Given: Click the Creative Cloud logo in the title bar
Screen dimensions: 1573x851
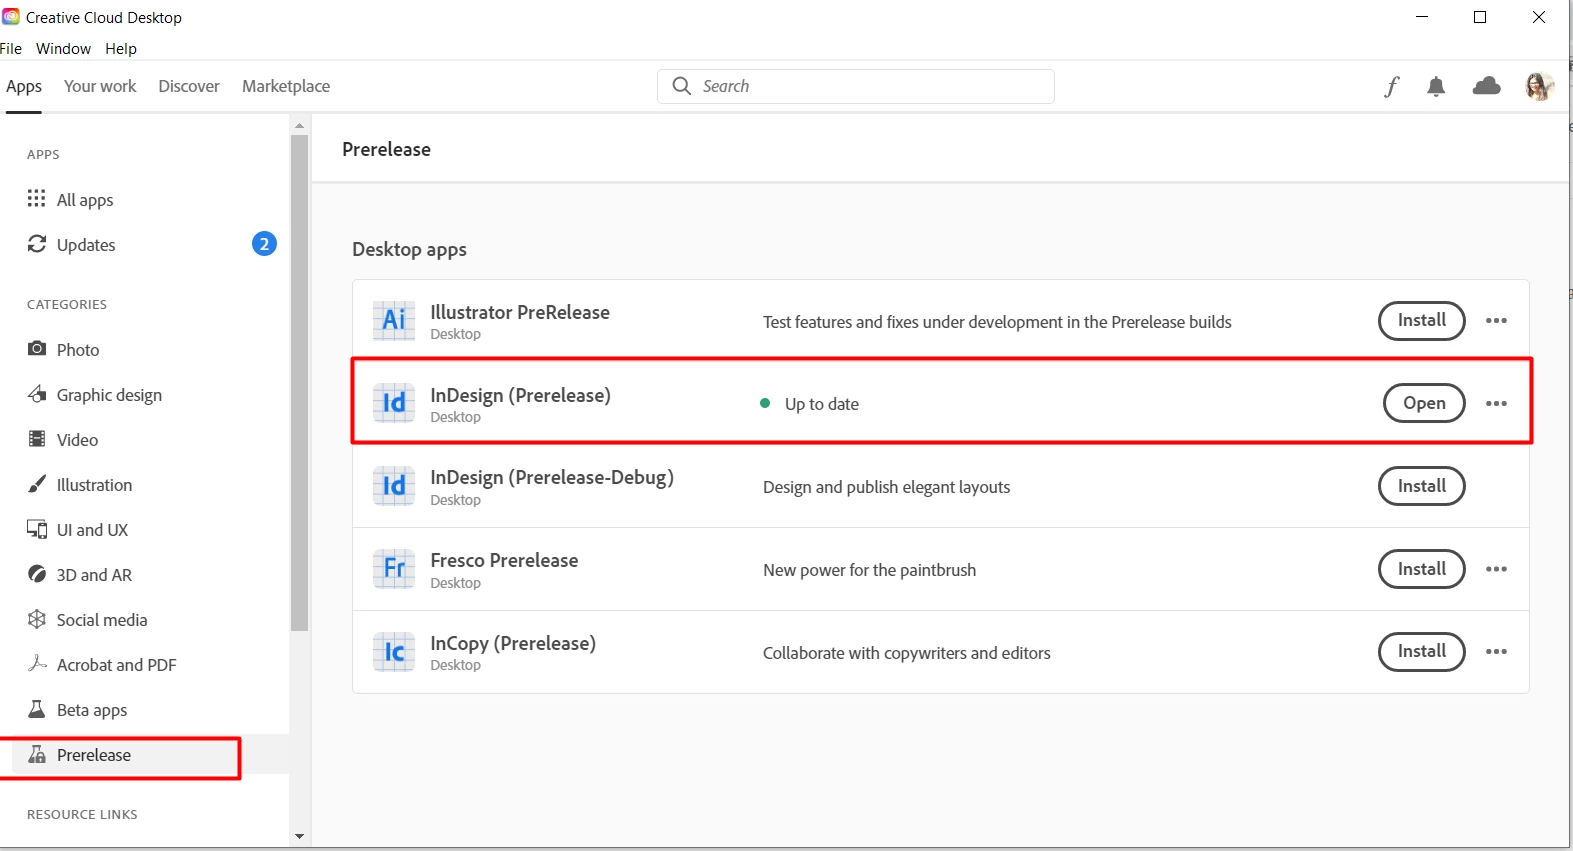Looking at the screenshot, I should tap(11, 17).
